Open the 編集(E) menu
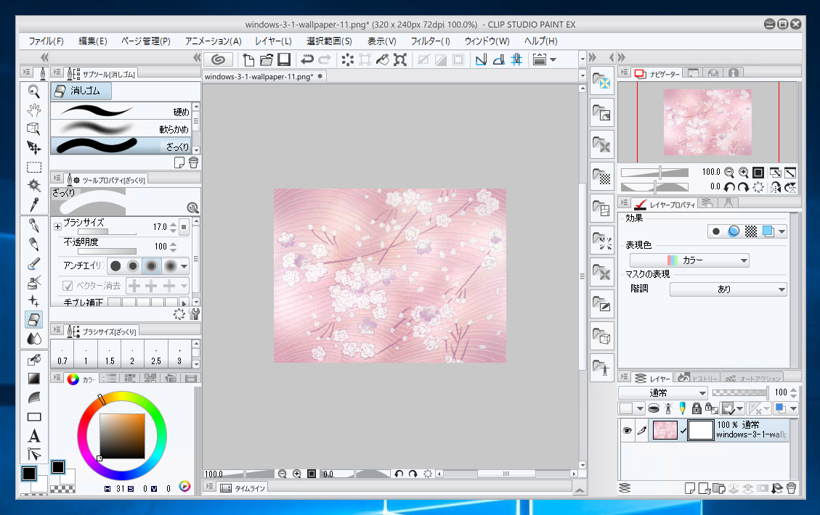 click(93, 41)
